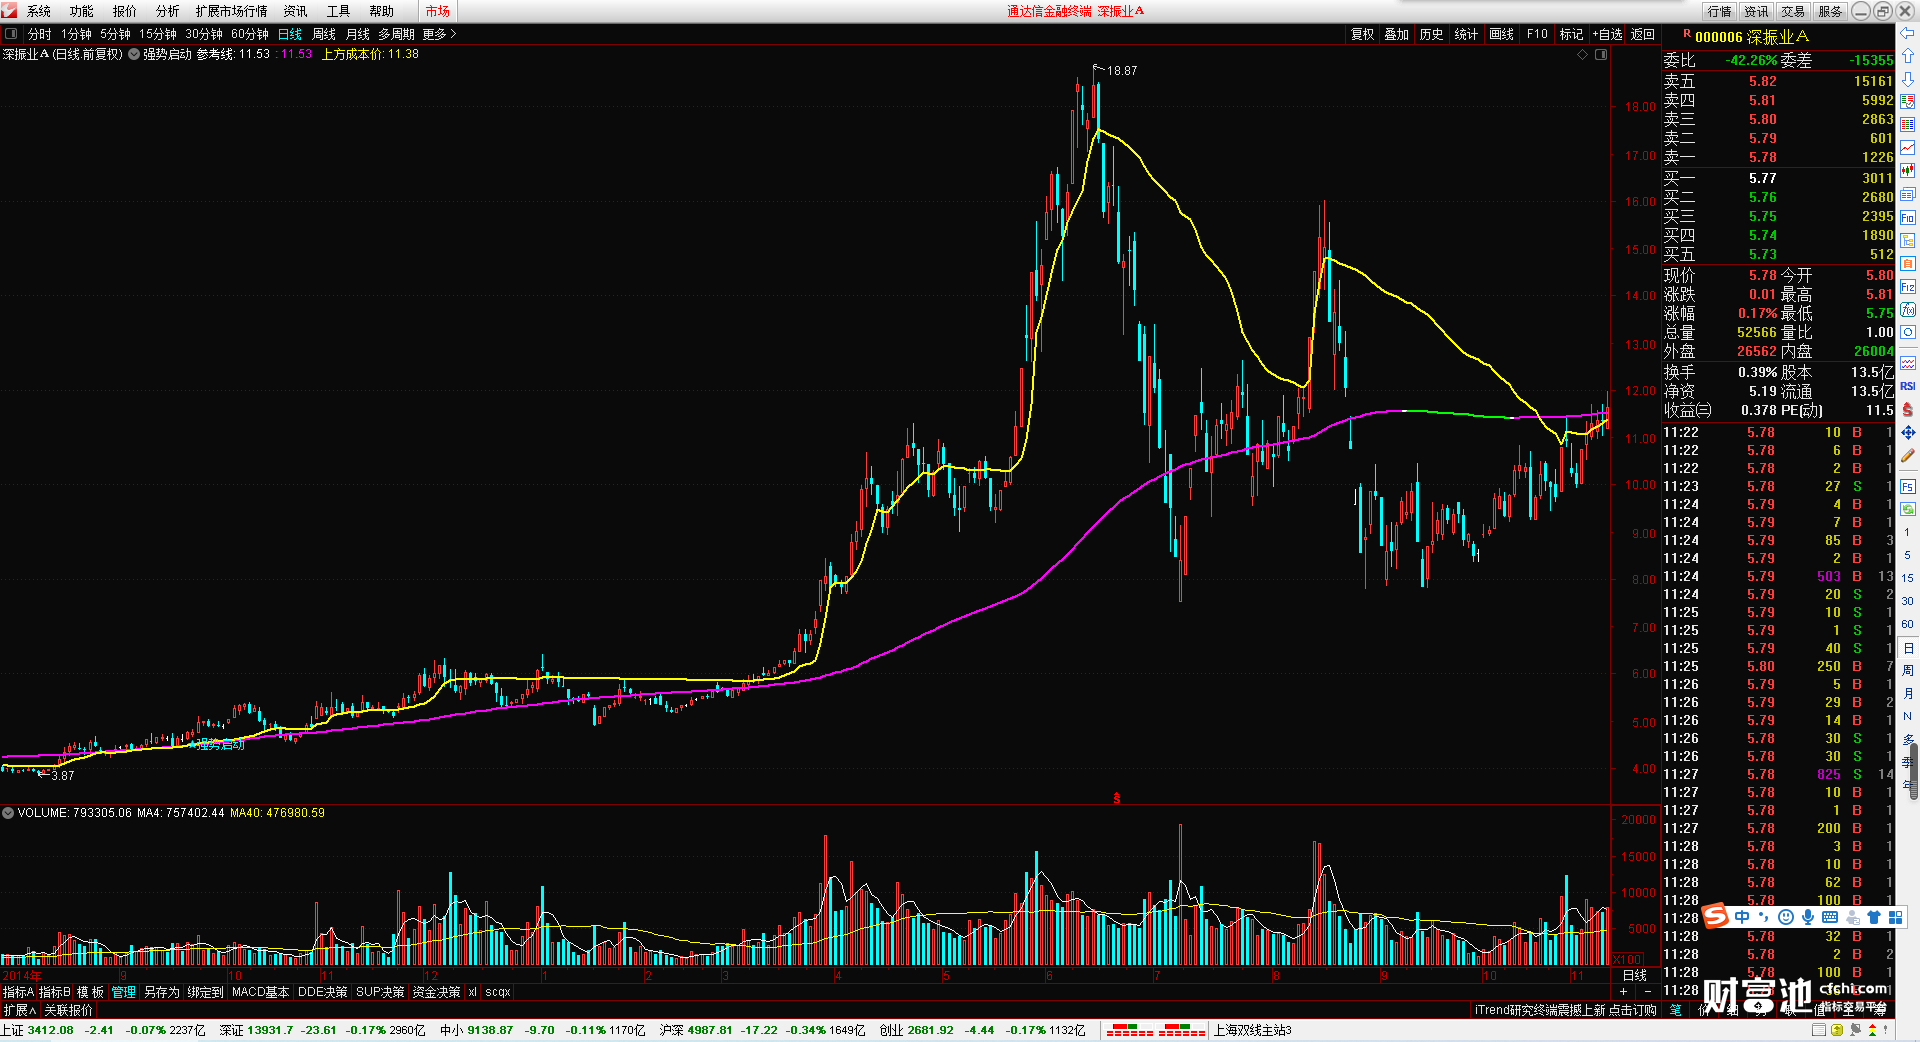The image size is (1920, 1042).
Task: Click the 交易 trading button
Action: coord(1793,11)
